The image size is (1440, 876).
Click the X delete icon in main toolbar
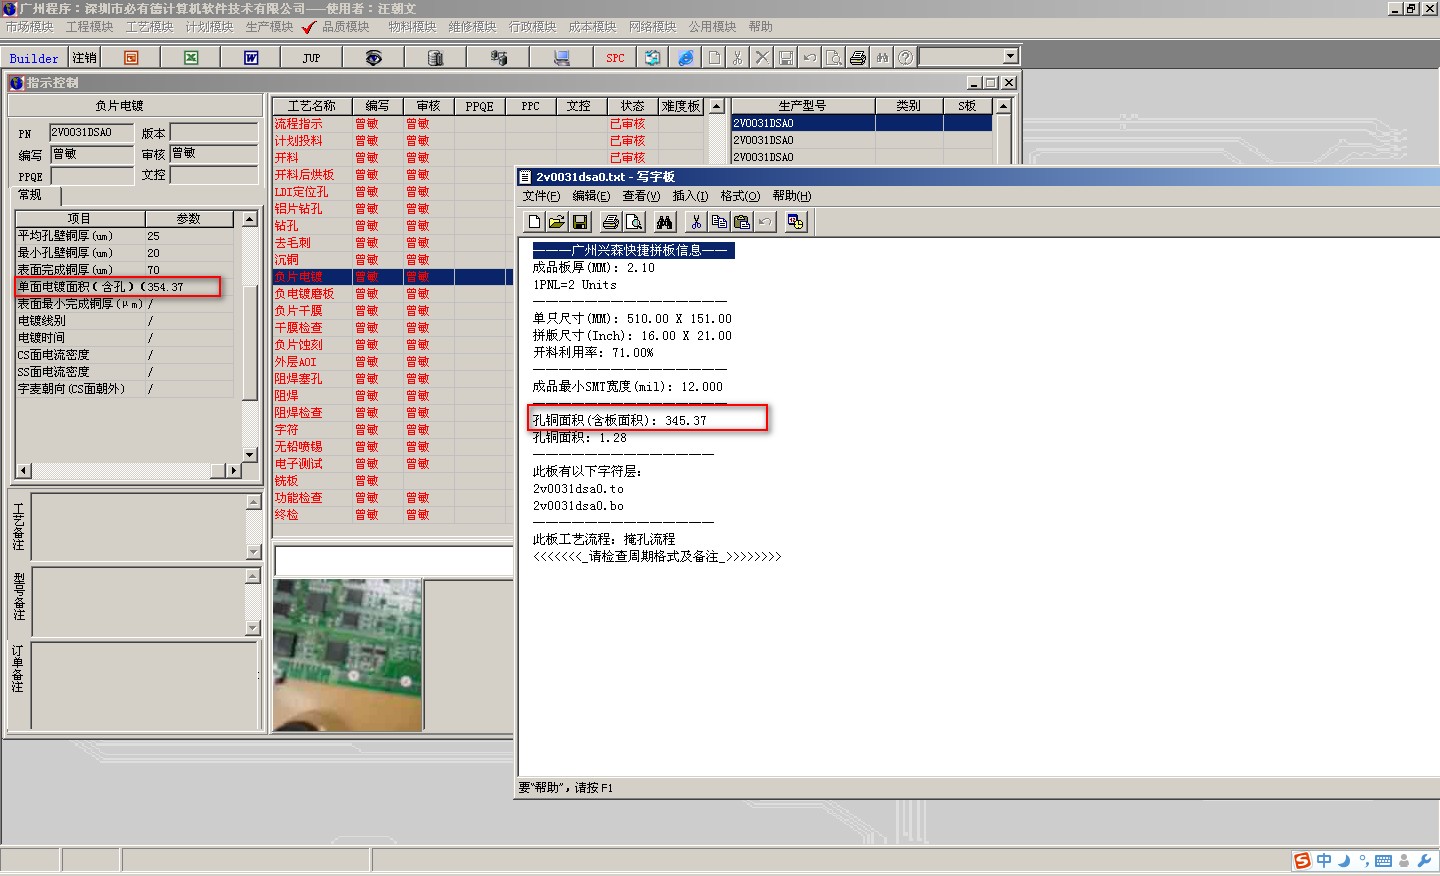[x=761, y=58]
